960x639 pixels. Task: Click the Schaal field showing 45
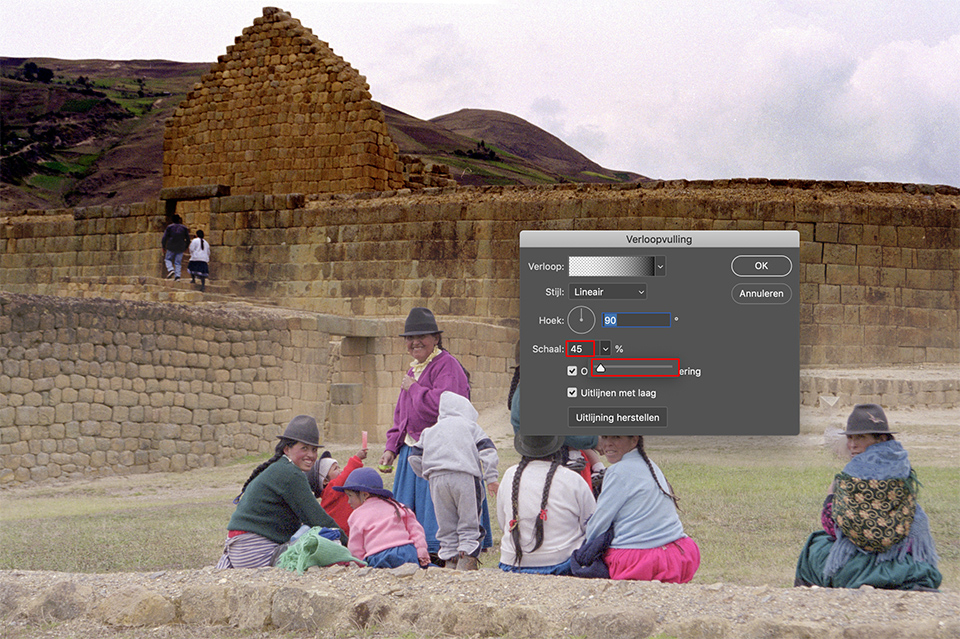point(580,349)
